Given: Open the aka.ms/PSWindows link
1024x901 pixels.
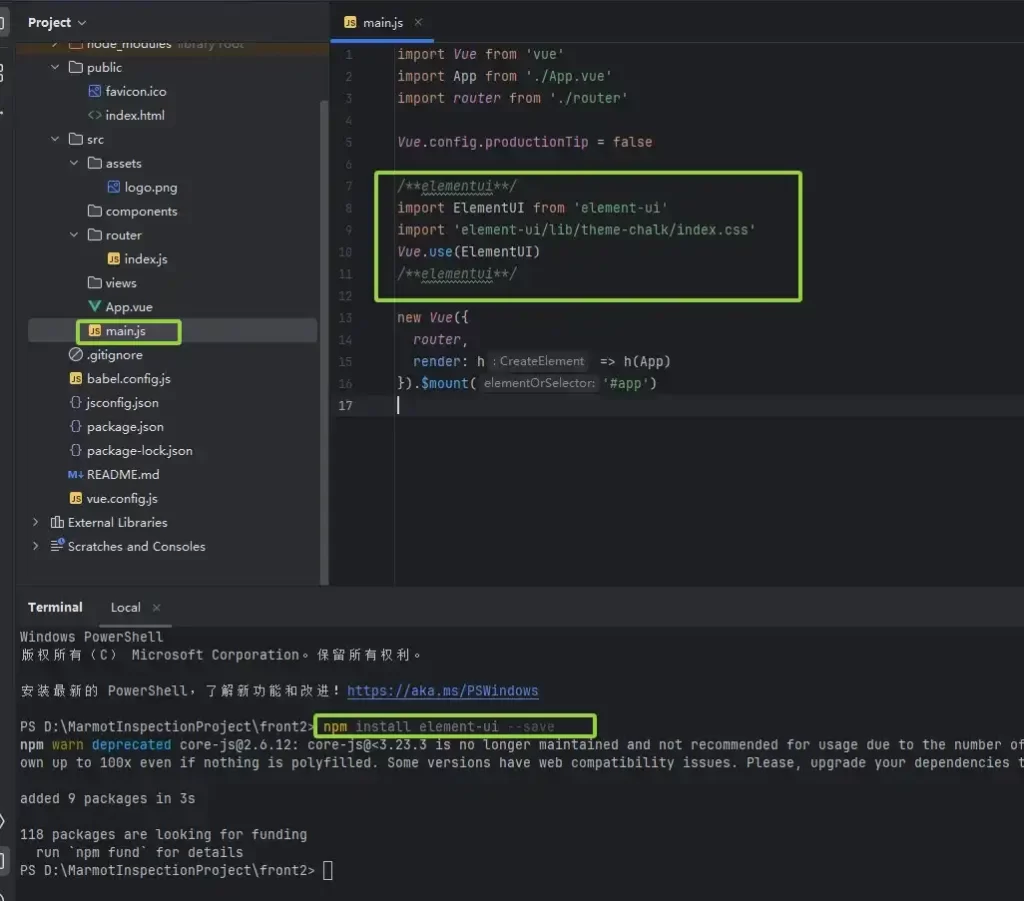Looking at the screenshot, I should click(x=442, y=691).
